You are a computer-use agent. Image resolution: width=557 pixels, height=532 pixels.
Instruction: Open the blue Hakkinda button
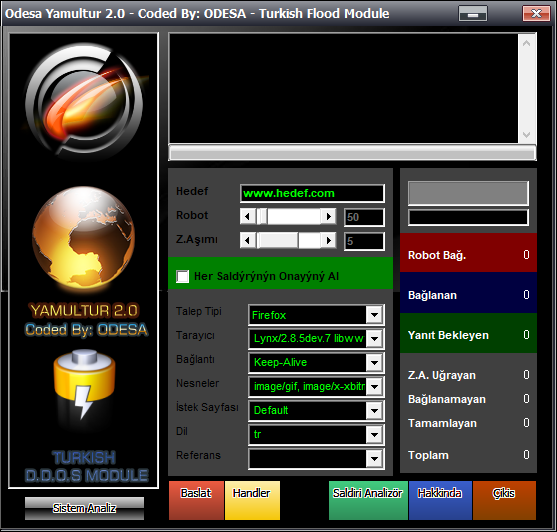[x=440, y=500]
